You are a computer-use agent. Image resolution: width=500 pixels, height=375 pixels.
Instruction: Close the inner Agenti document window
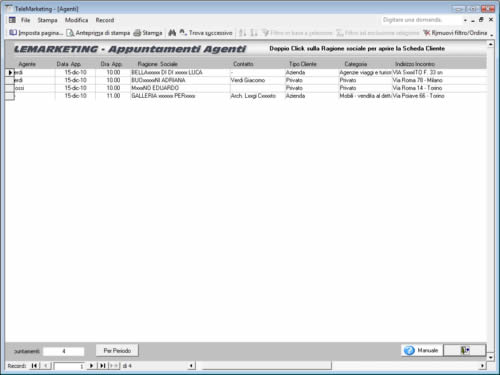pos(491,20)
